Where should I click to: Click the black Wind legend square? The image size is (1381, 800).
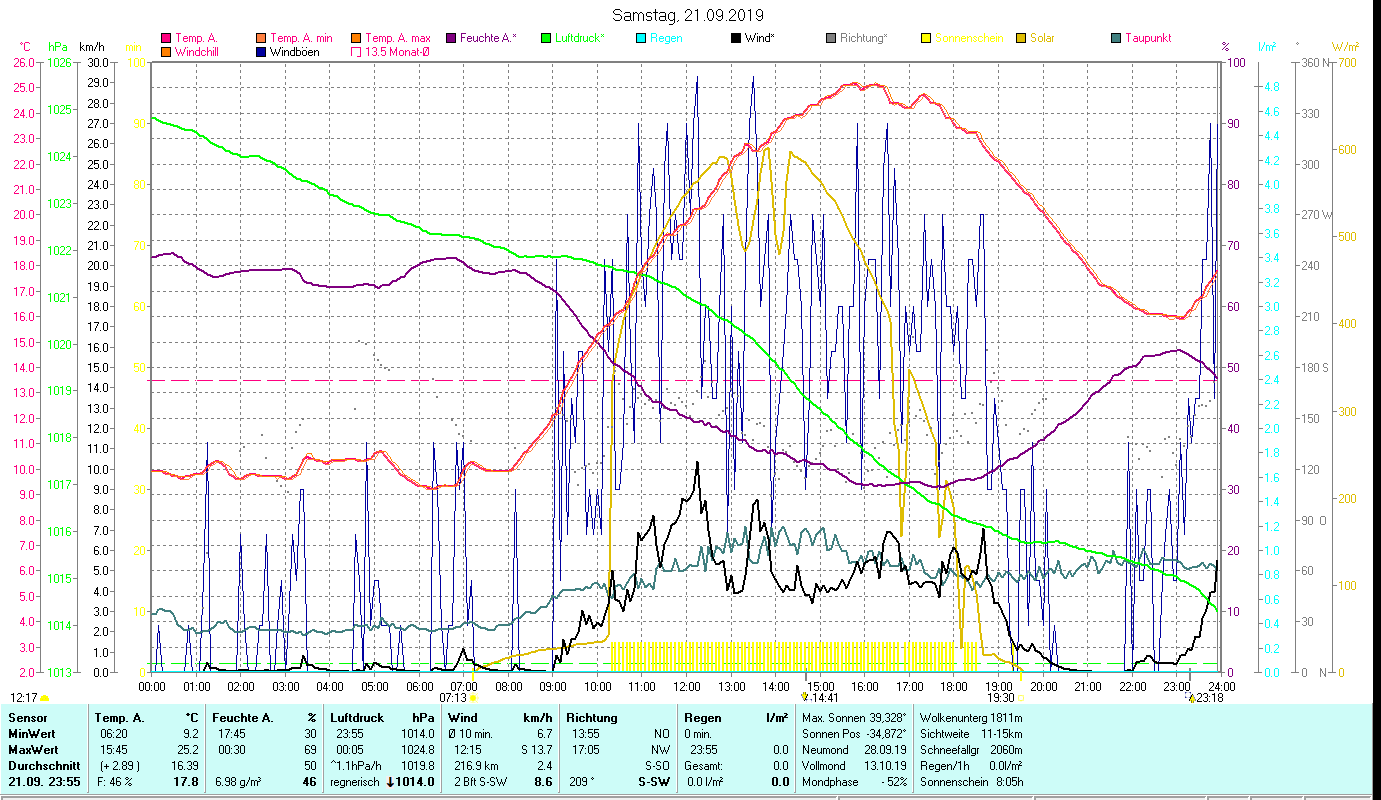point(736,39)
